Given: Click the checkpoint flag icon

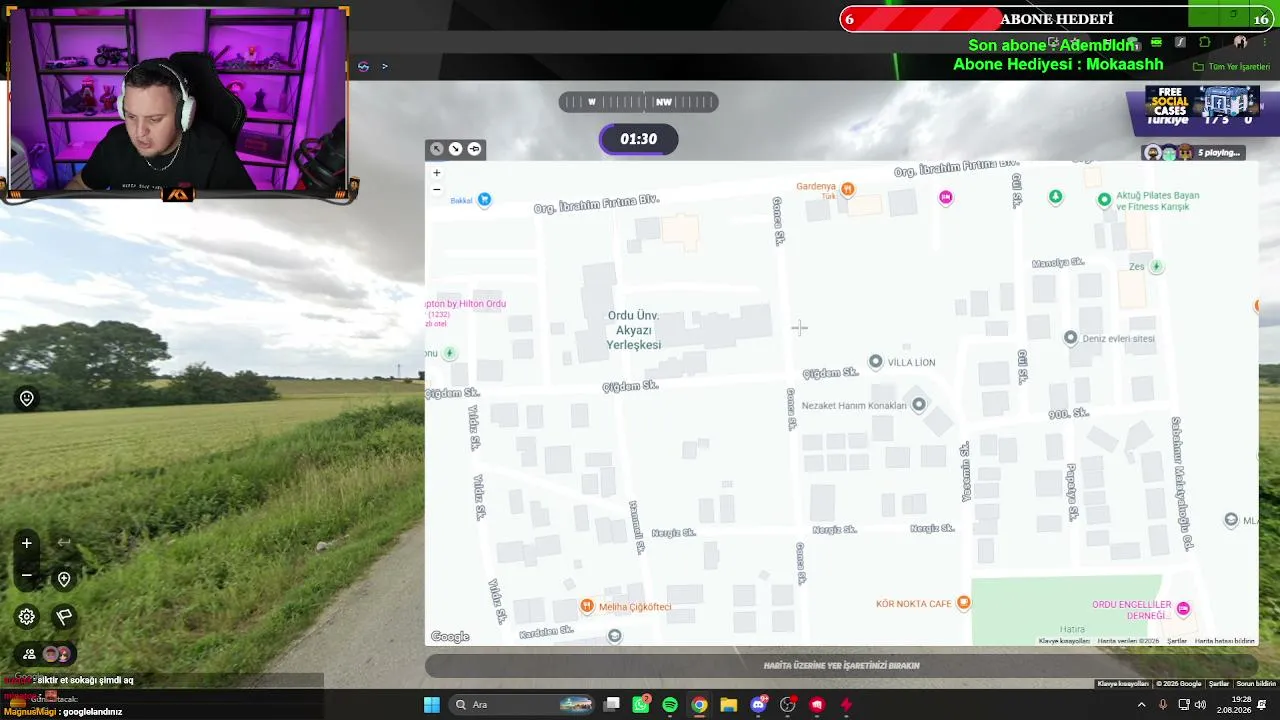Looking at the screenshot, I should tap(64, 617).
